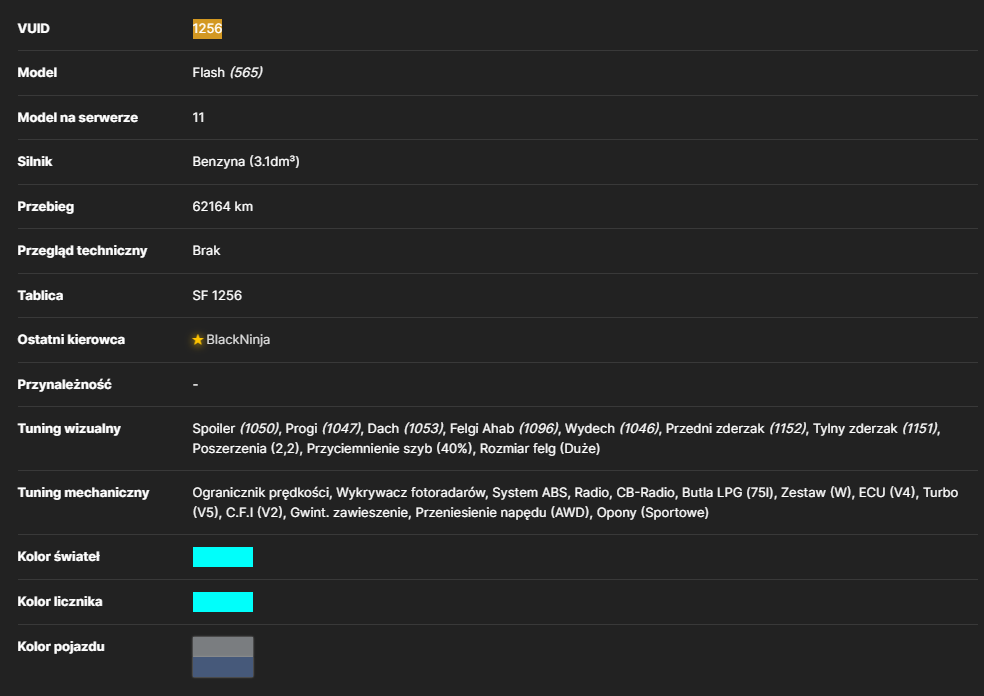Click the Model na serwerze value 11
Image resolution: width=984 pixels, height=696 pixels.
[198, 117]
